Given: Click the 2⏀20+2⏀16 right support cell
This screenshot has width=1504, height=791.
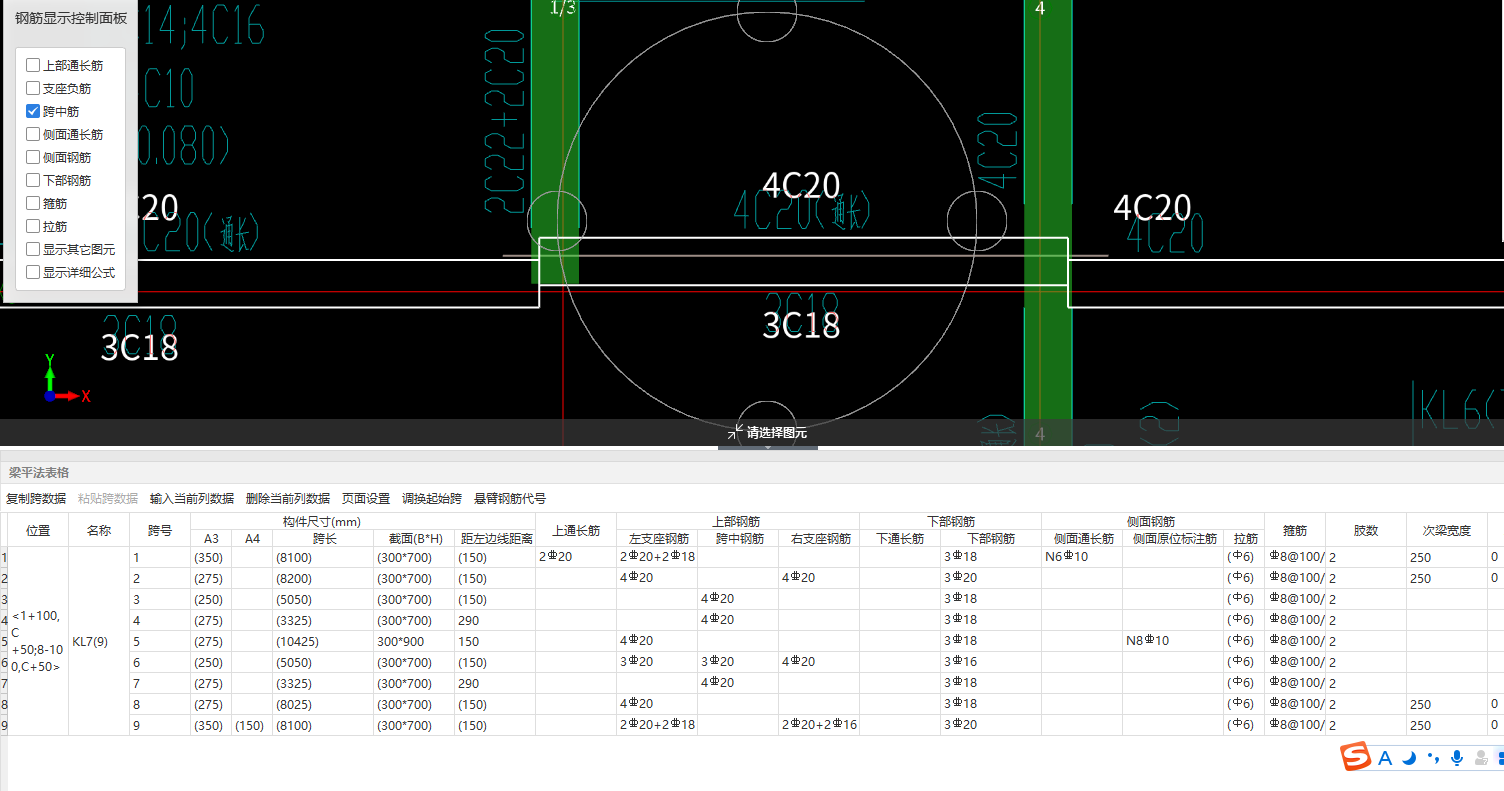Looking at the screenshot, I should pyautogui.click(x=819, y=725).
